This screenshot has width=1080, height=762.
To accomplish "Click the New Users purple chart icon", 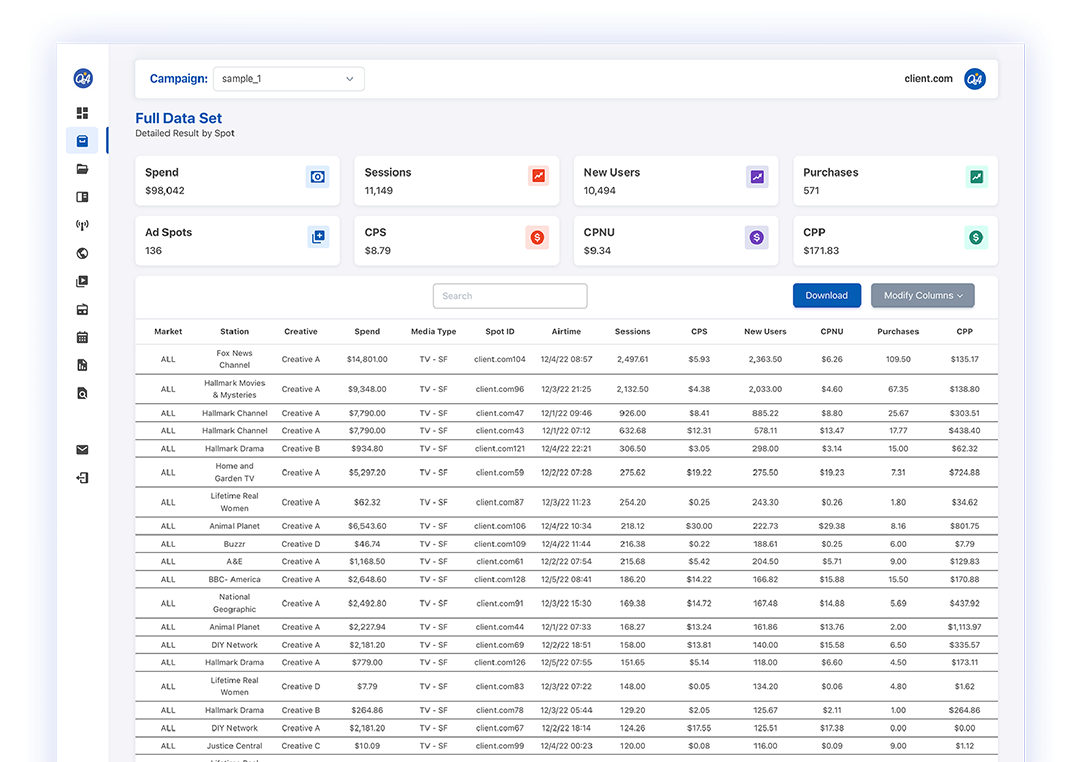I will (757, 177).
